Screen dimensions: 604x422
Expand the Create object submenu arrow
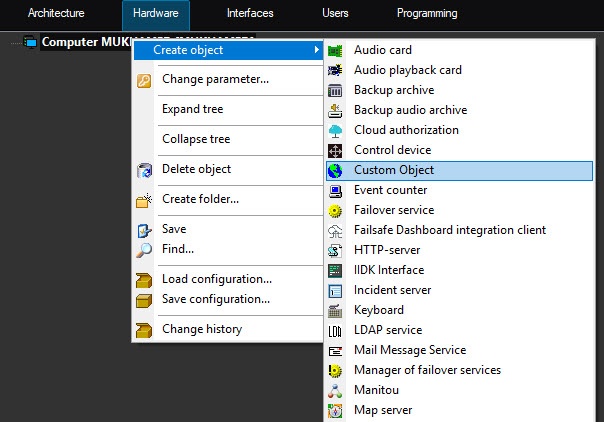tap(316, 50)
